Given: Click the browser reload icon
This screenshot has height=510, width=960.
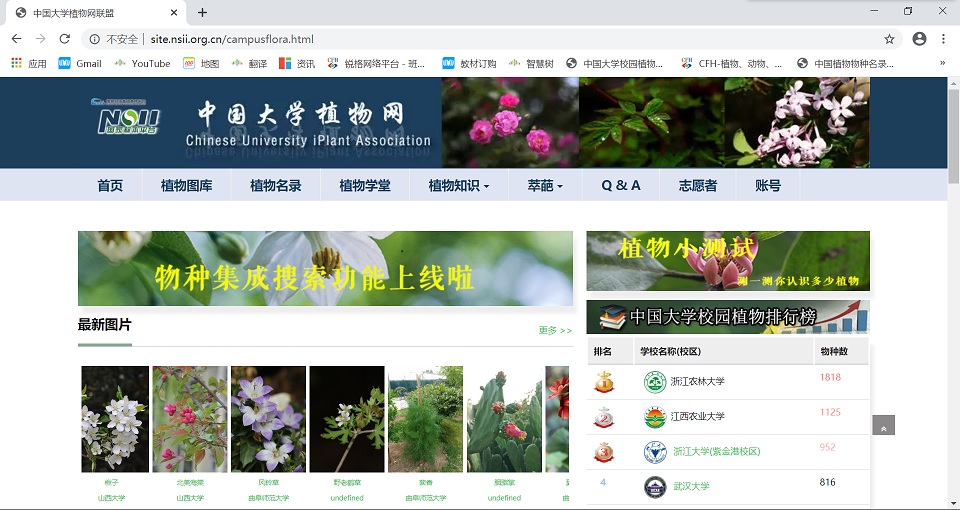Looking at the screenshot, I should 65,39.
